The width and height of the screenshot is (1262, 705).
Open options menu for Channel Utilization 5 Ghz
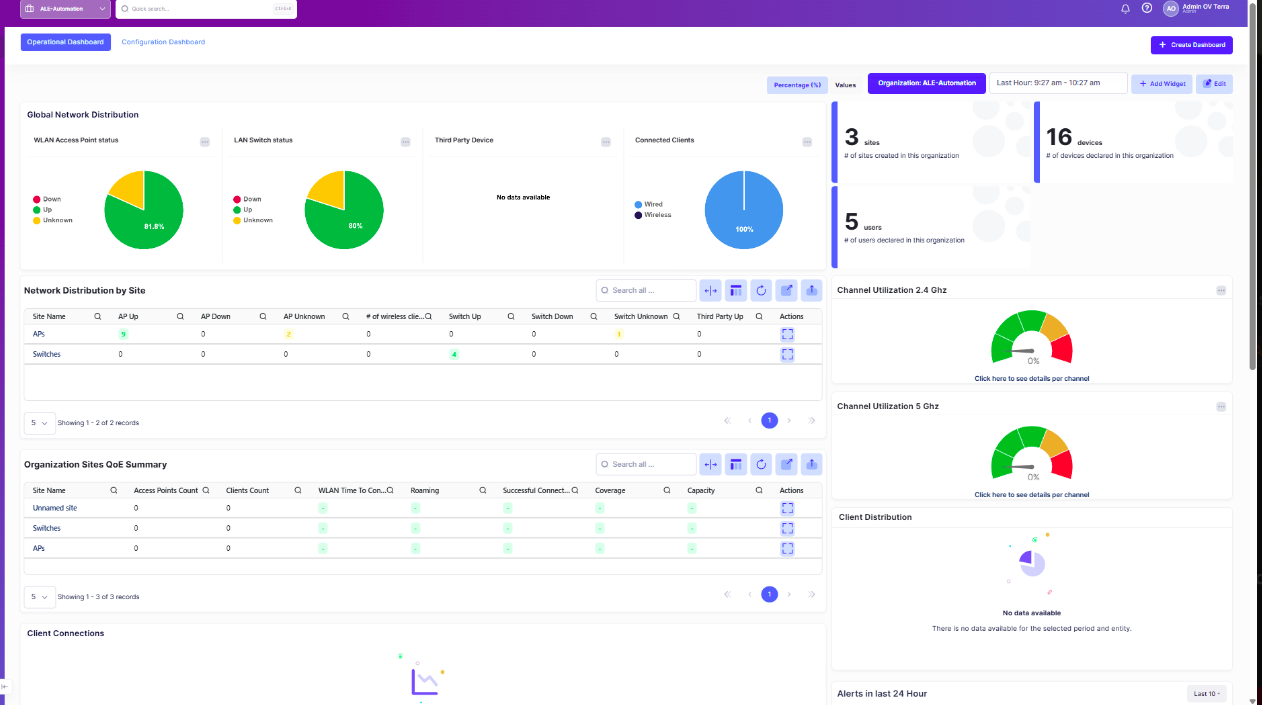(x=1221, y=407)
